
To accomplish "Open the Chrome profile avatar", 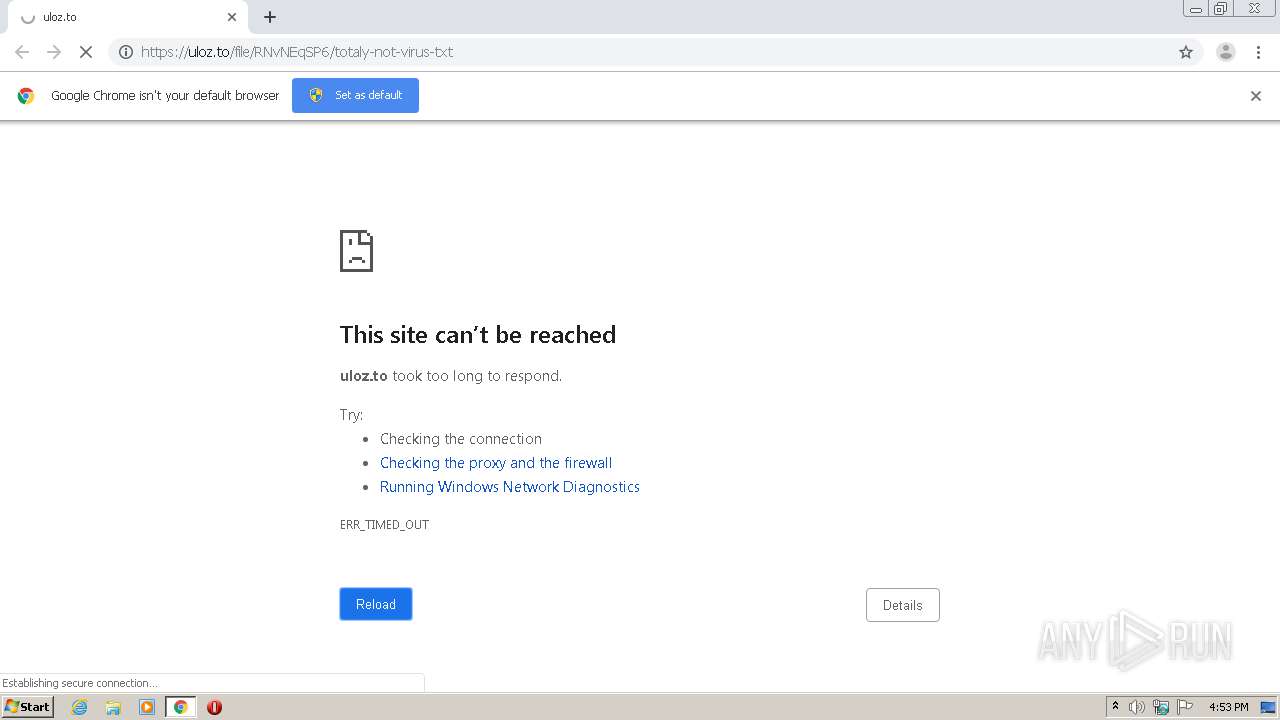I will (1225, 52).
